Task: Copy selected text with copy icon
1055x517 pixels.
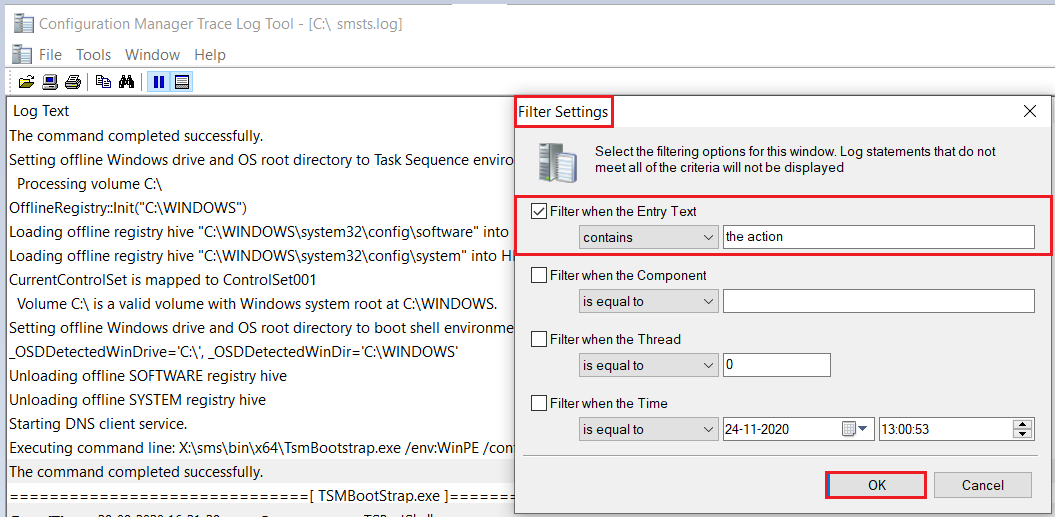Action: click(x=103, y=82)
